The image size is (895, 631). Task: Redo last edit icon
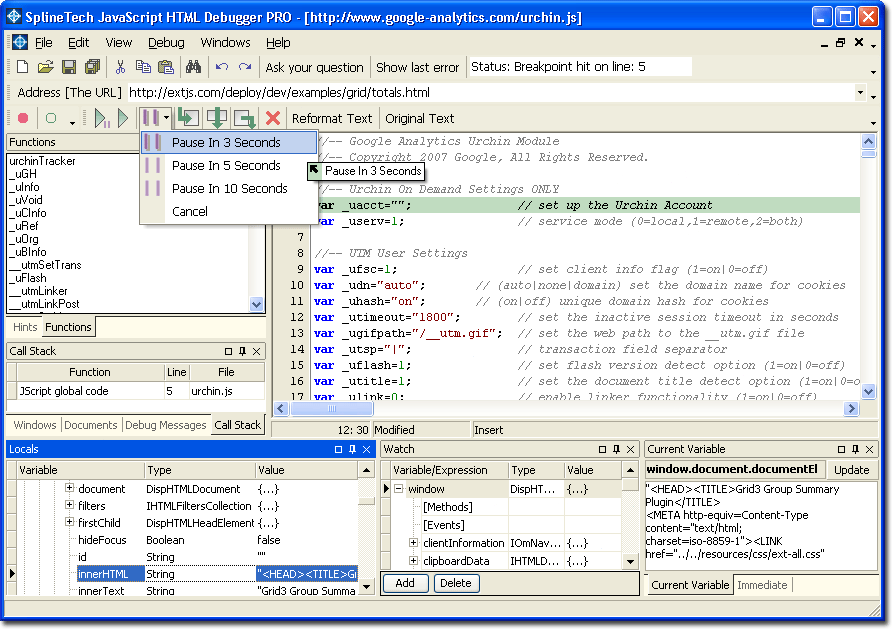(x=245, y=67)
